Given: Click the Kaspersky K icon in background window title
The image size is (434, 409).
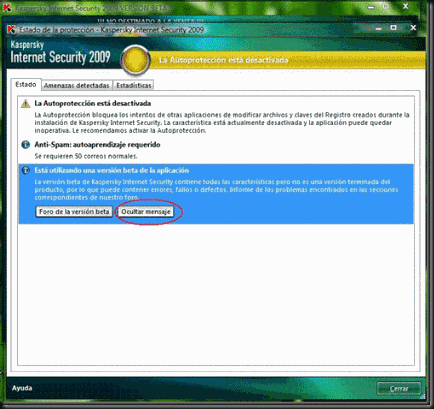Looking at the screenshot, I should point(7,8).
